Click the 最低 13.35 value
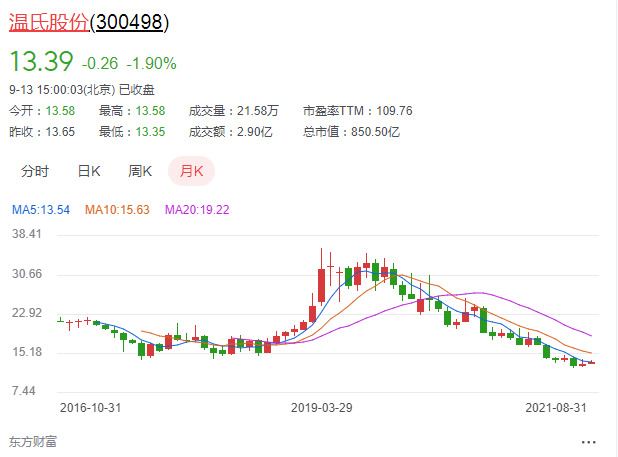The width and height of the screenshot is (618, 457). (150, 132)
